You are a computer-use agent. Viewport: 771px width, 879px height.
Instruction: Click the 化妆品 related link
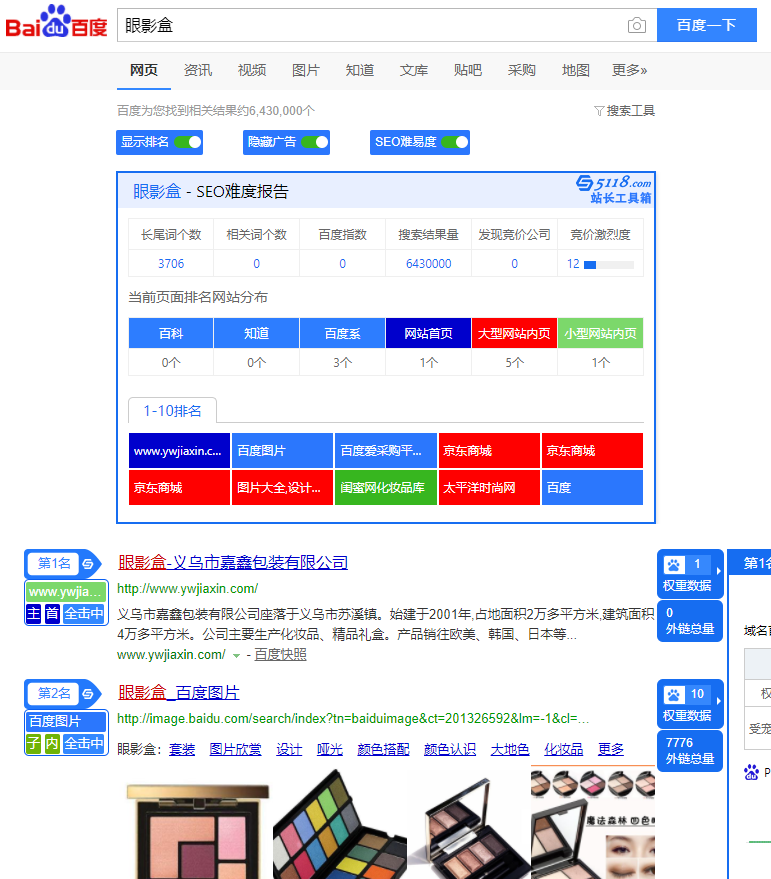(564, 750)
